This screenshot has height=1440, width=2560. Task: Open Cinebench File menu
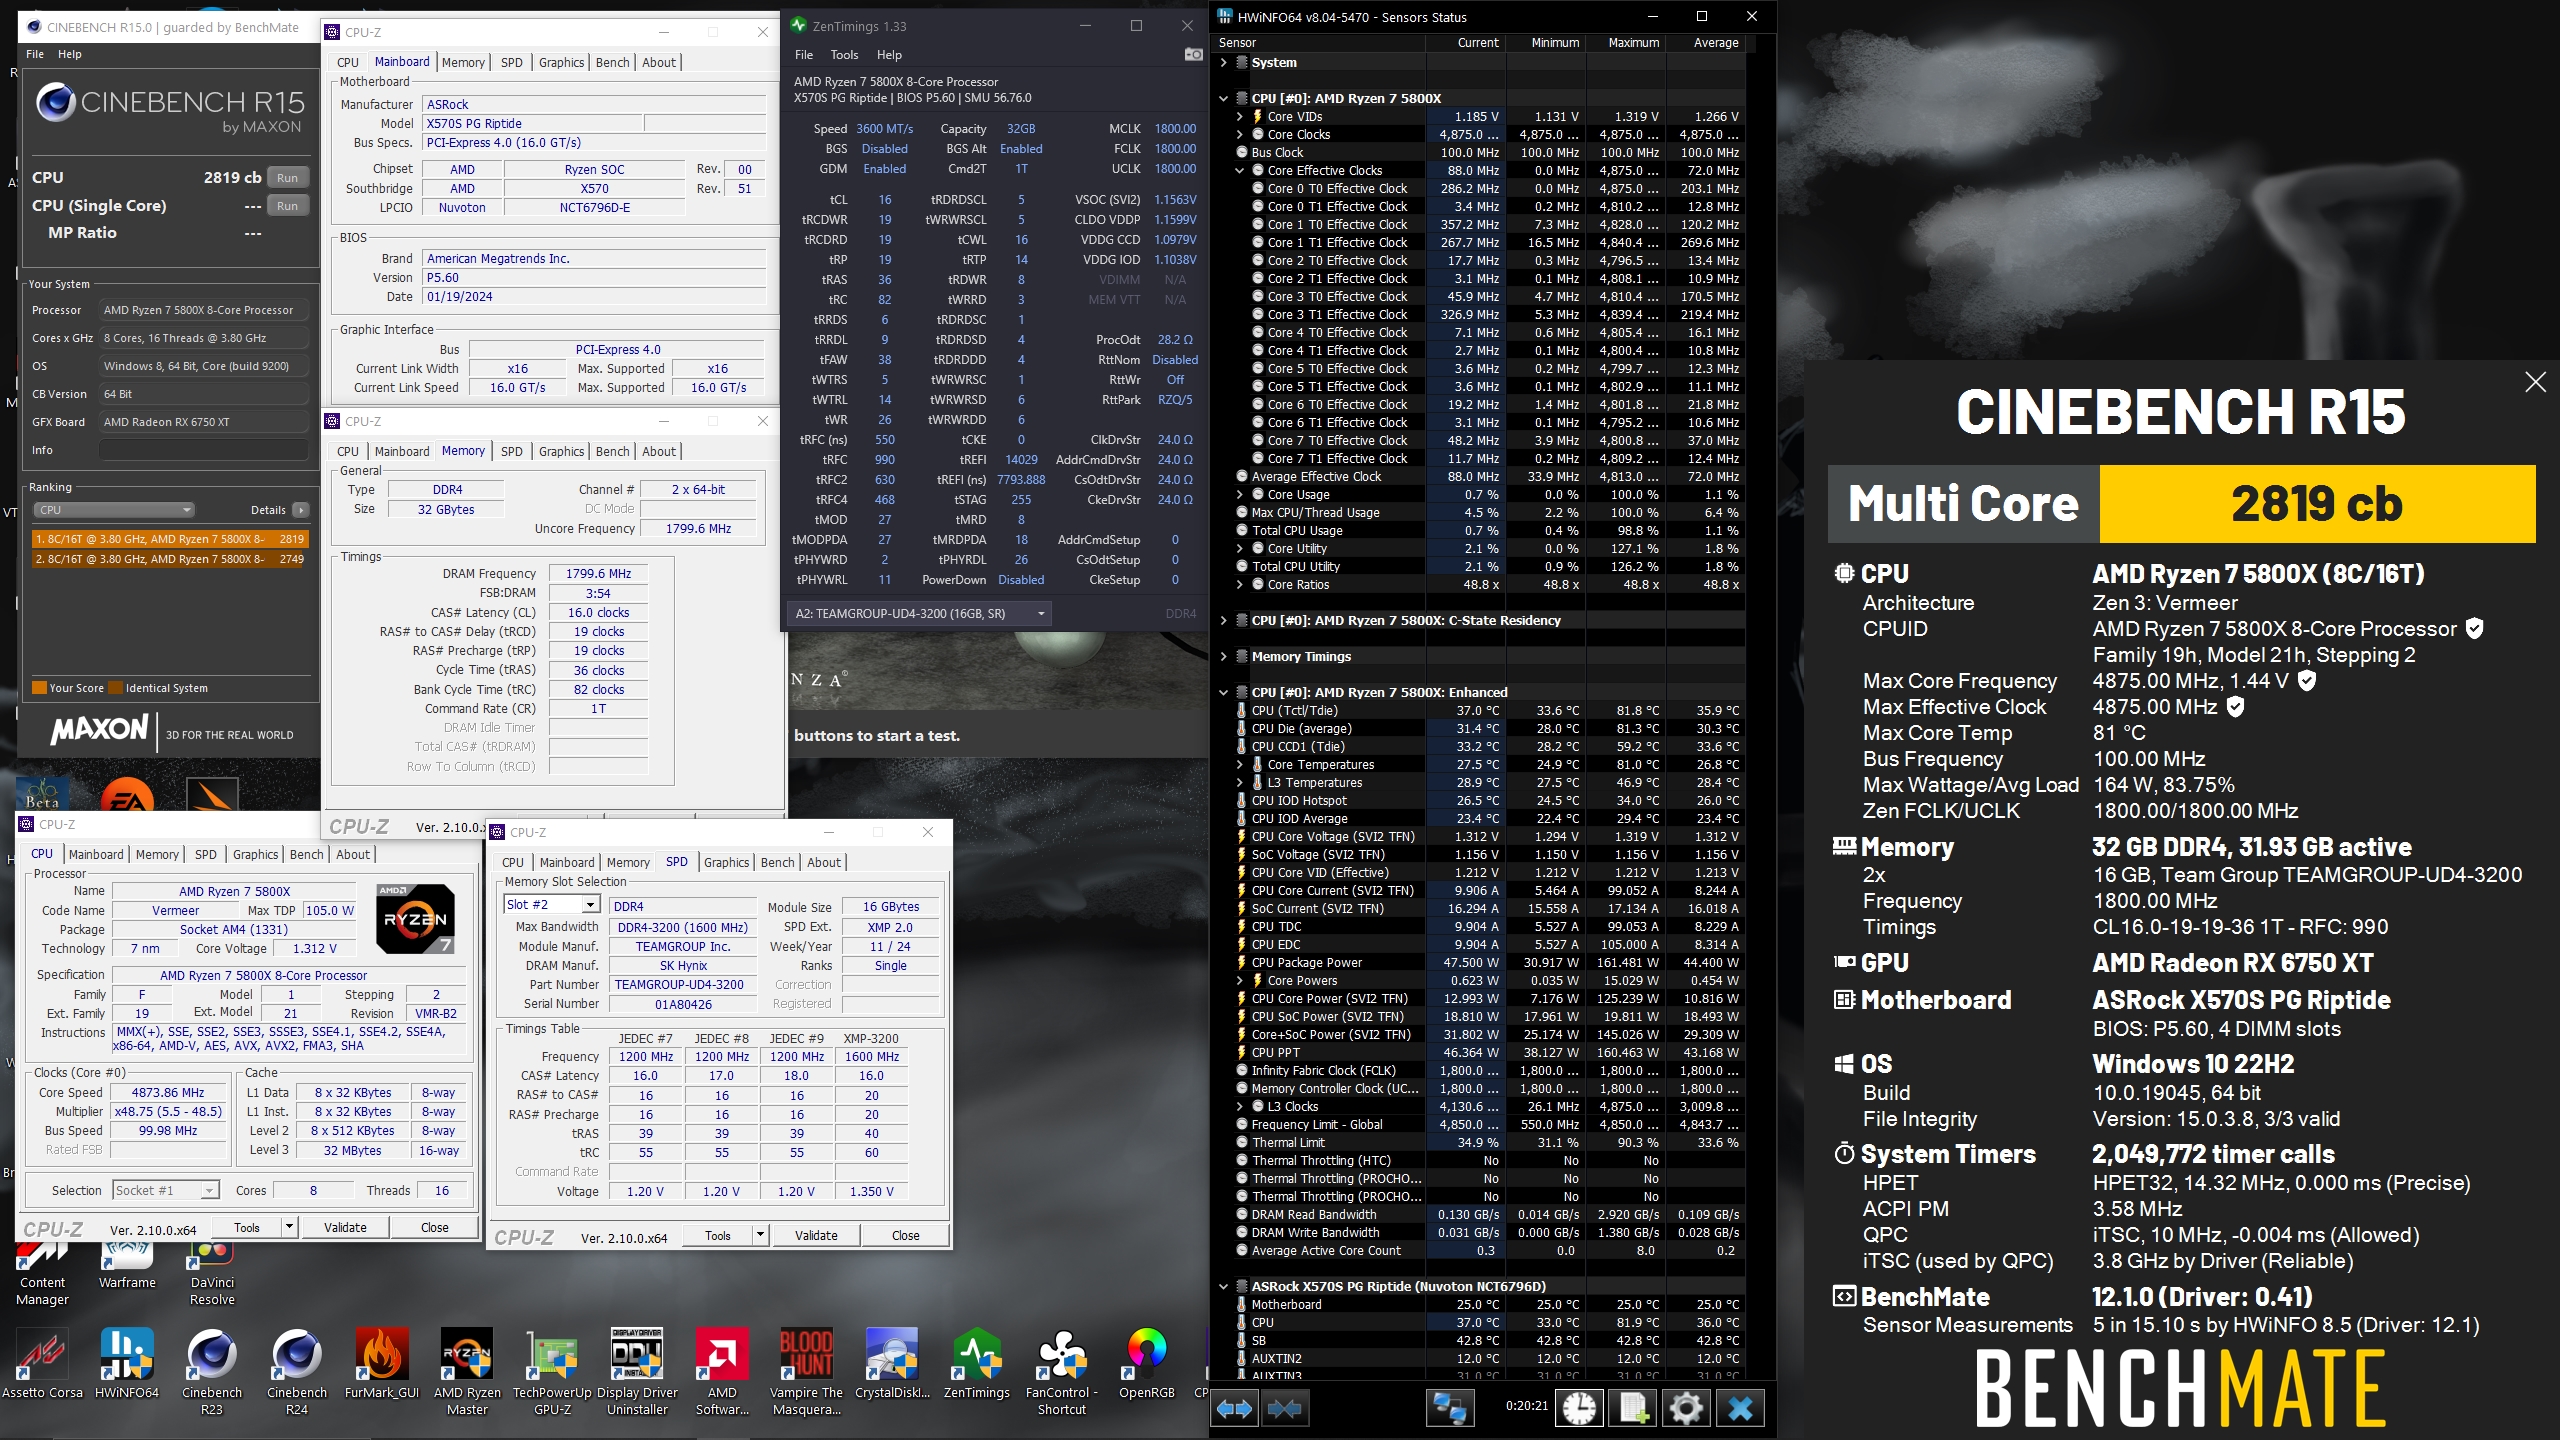point(35,54)
